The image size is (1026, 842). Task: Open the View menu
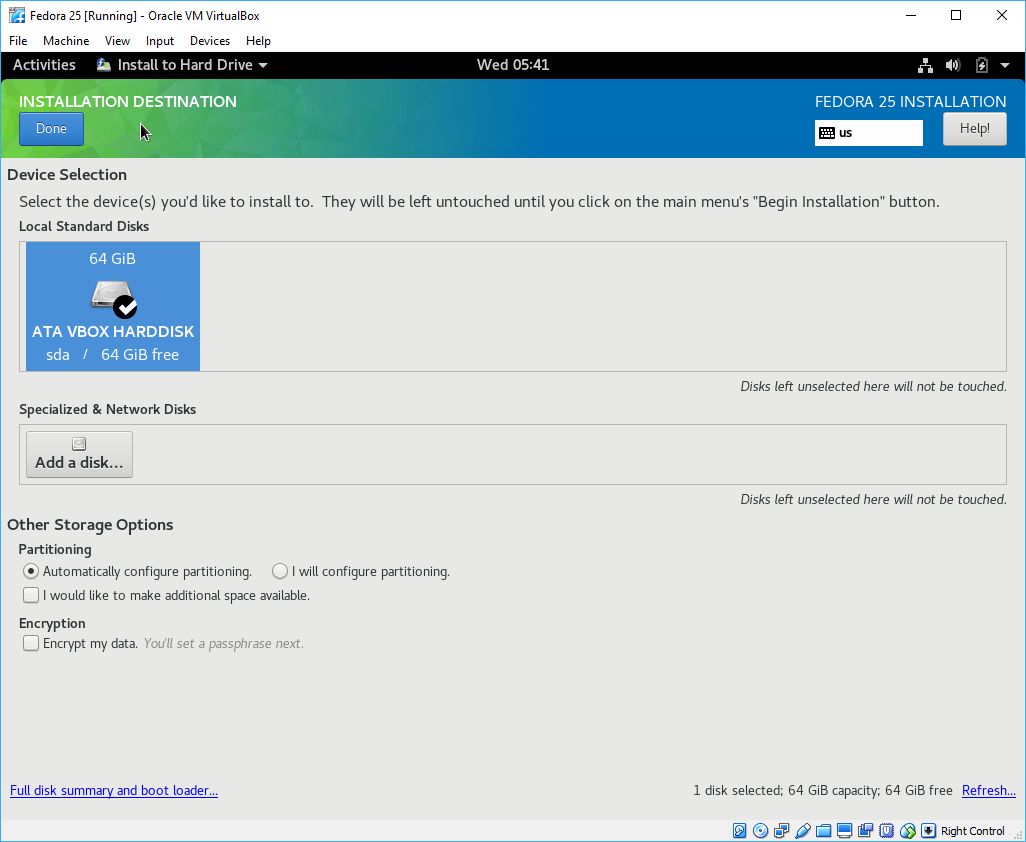pyautogui.click(x=117, y=41)
